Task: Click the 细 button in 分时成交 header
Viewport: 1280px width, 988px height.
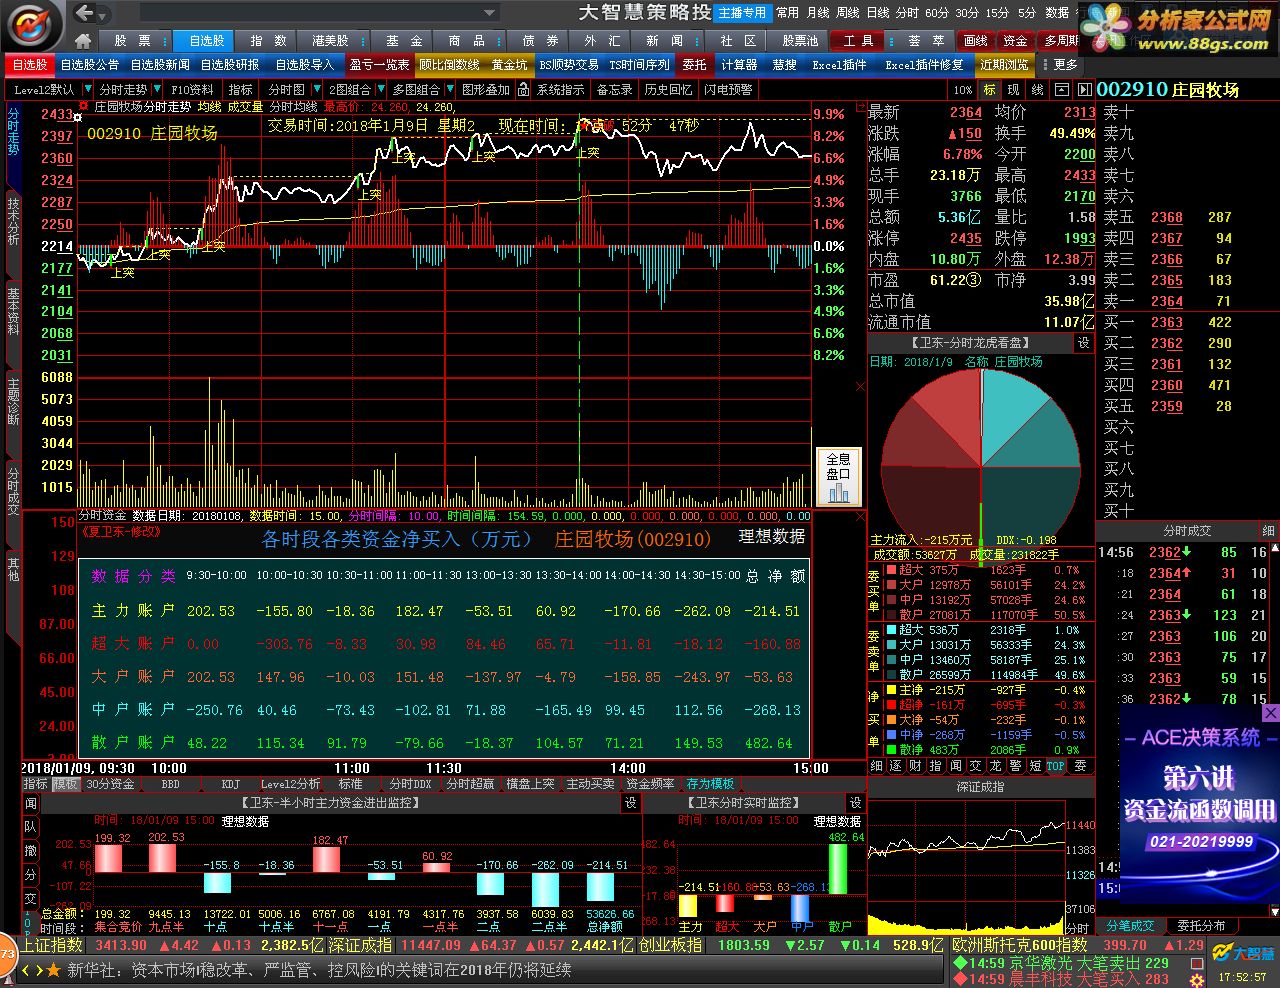Action: (x=1269, y=531)
